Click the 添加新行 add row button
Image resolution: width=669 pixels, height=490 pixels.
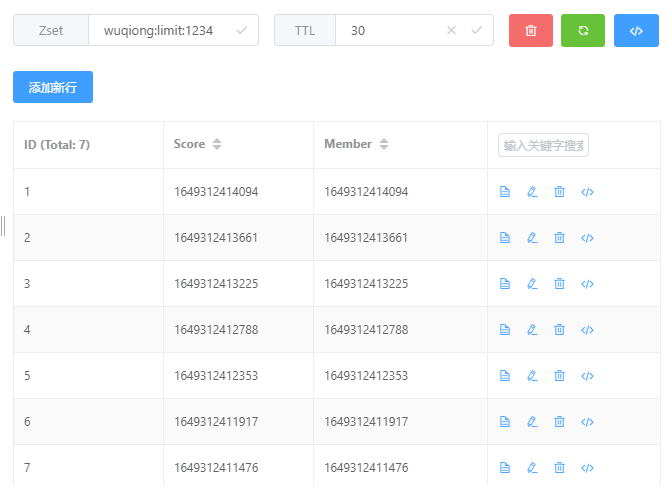(x=53, y=87)
